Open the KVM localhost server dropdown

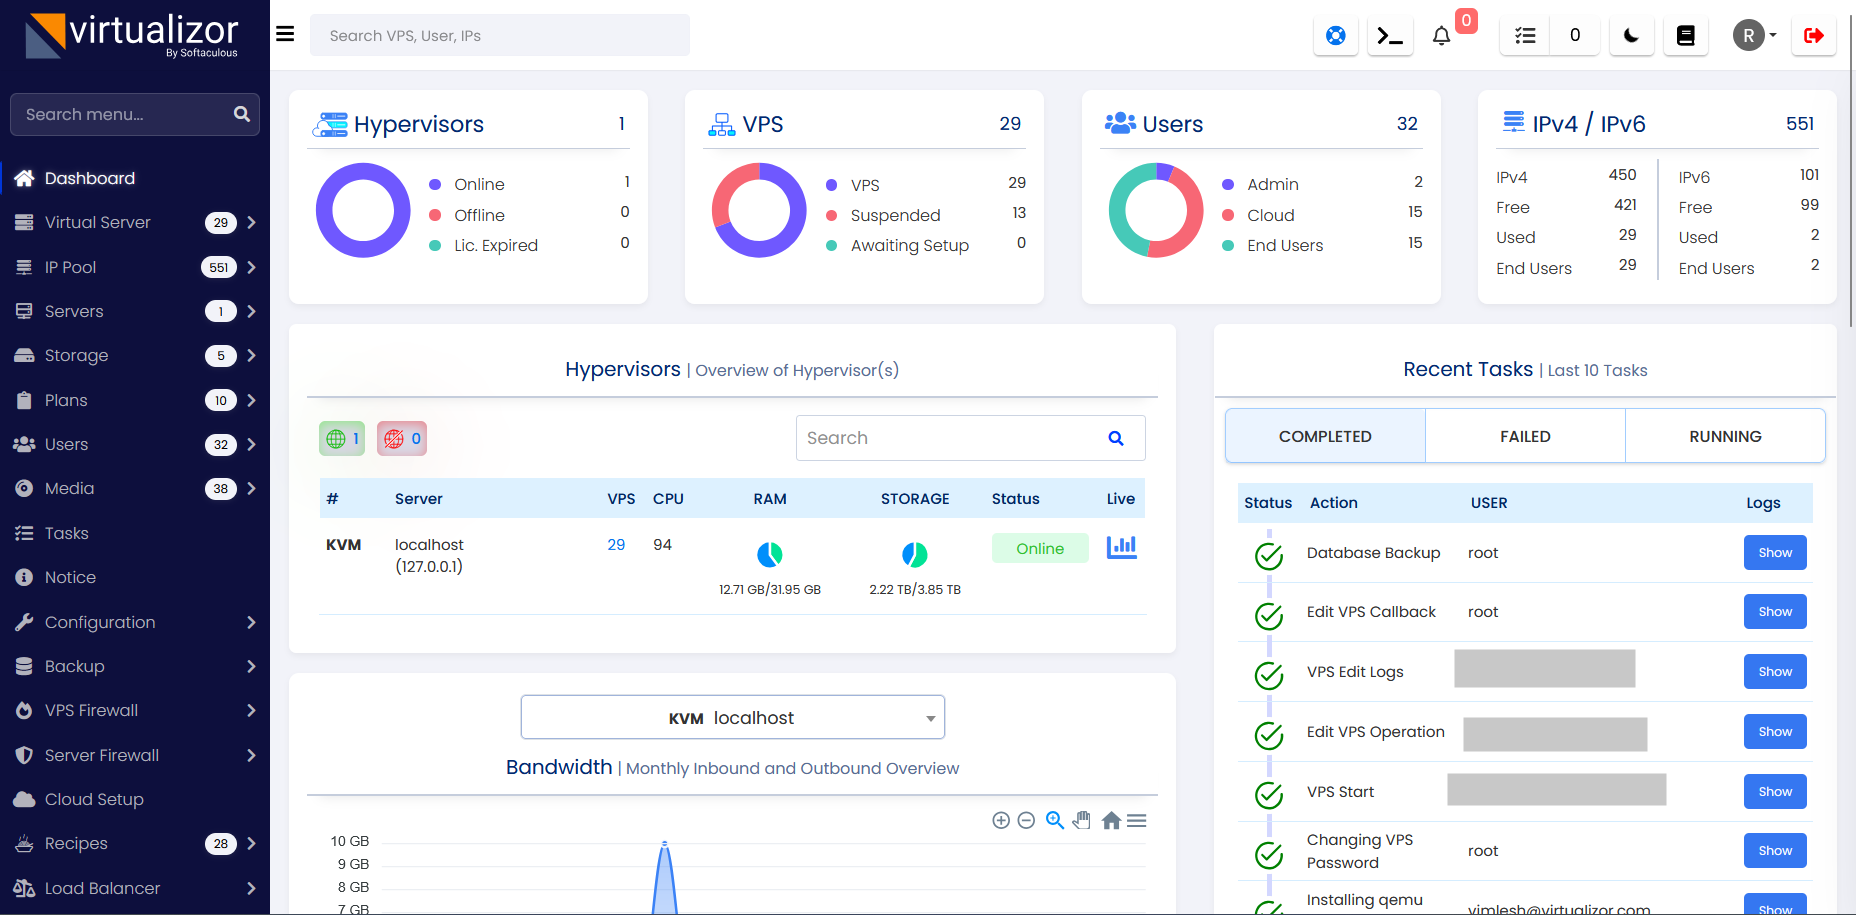coord(732,718)
